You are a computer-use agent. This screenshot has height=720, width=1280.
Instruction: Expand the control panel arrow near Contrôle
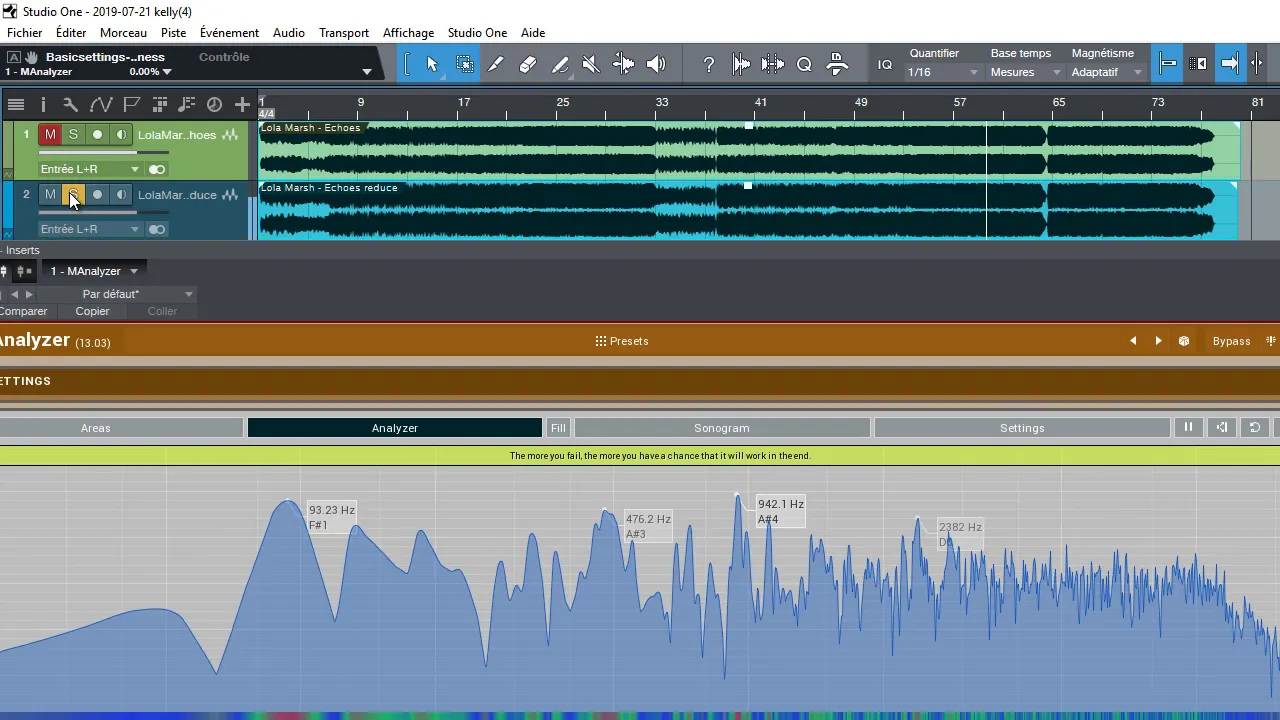point(366,72)
